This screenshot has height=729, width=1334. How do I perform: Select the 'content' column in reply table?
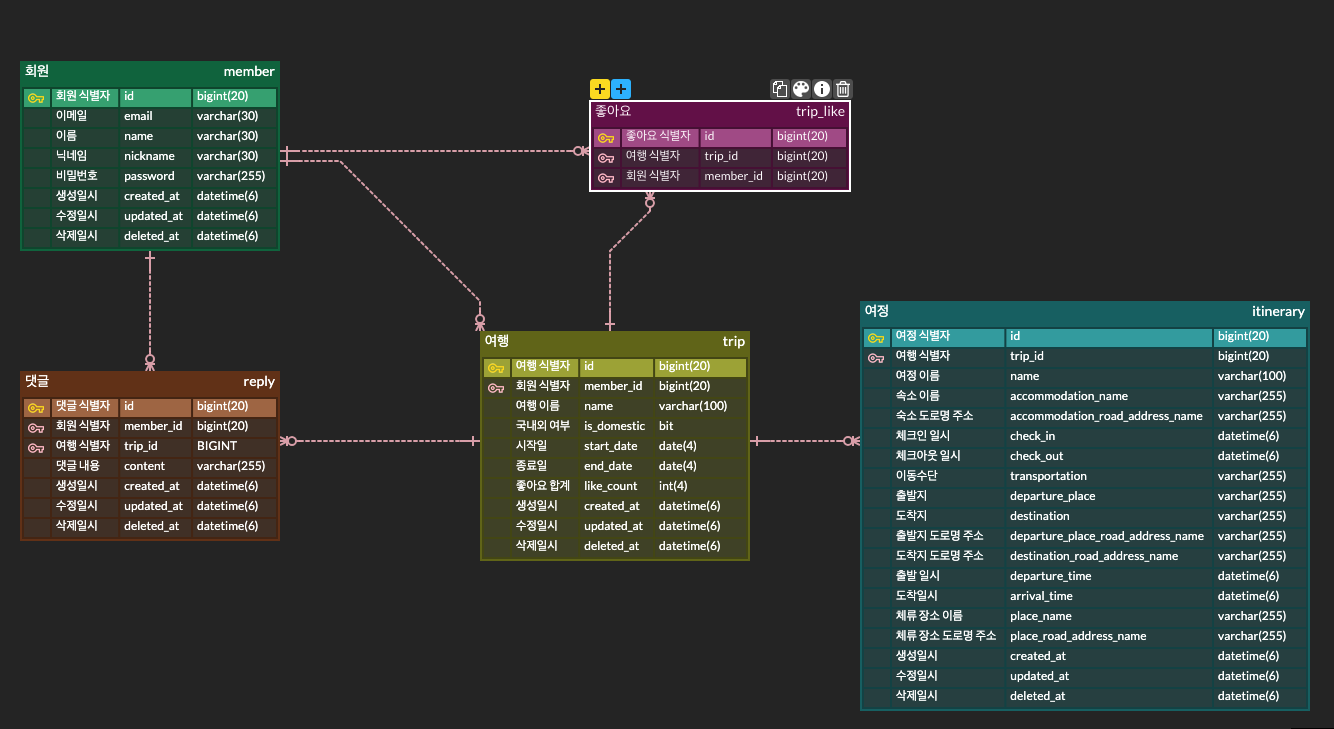(144, 466)
